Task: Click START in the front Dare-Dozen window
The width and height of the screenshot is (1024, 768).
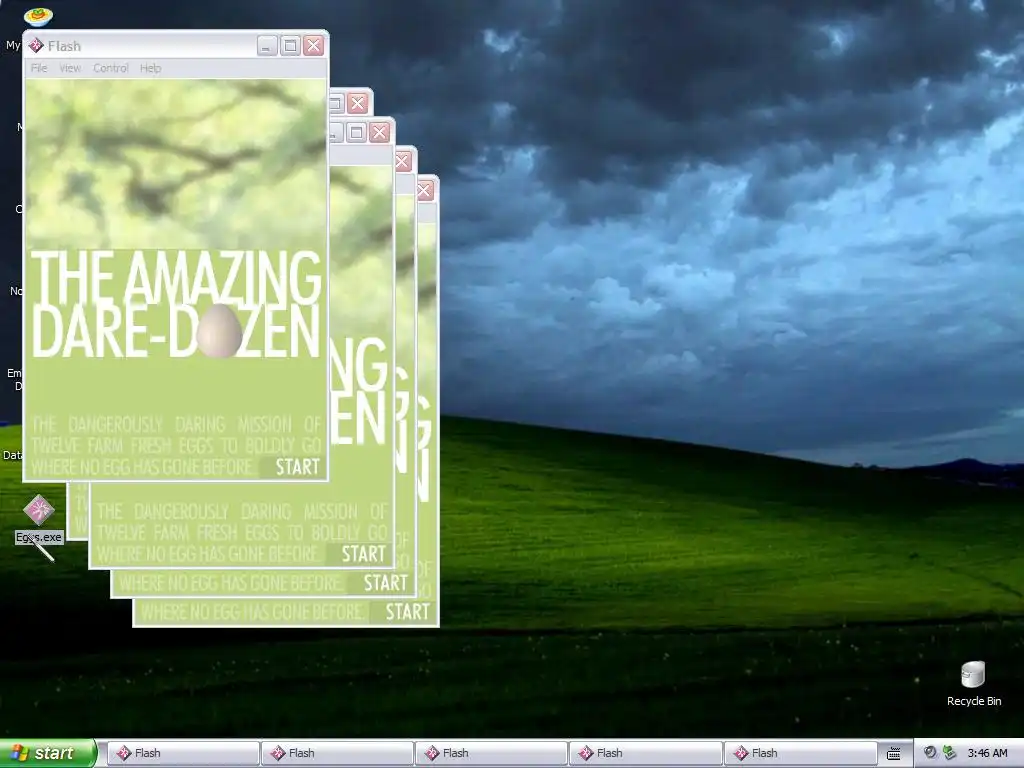Action: click(x=297, y=467)
